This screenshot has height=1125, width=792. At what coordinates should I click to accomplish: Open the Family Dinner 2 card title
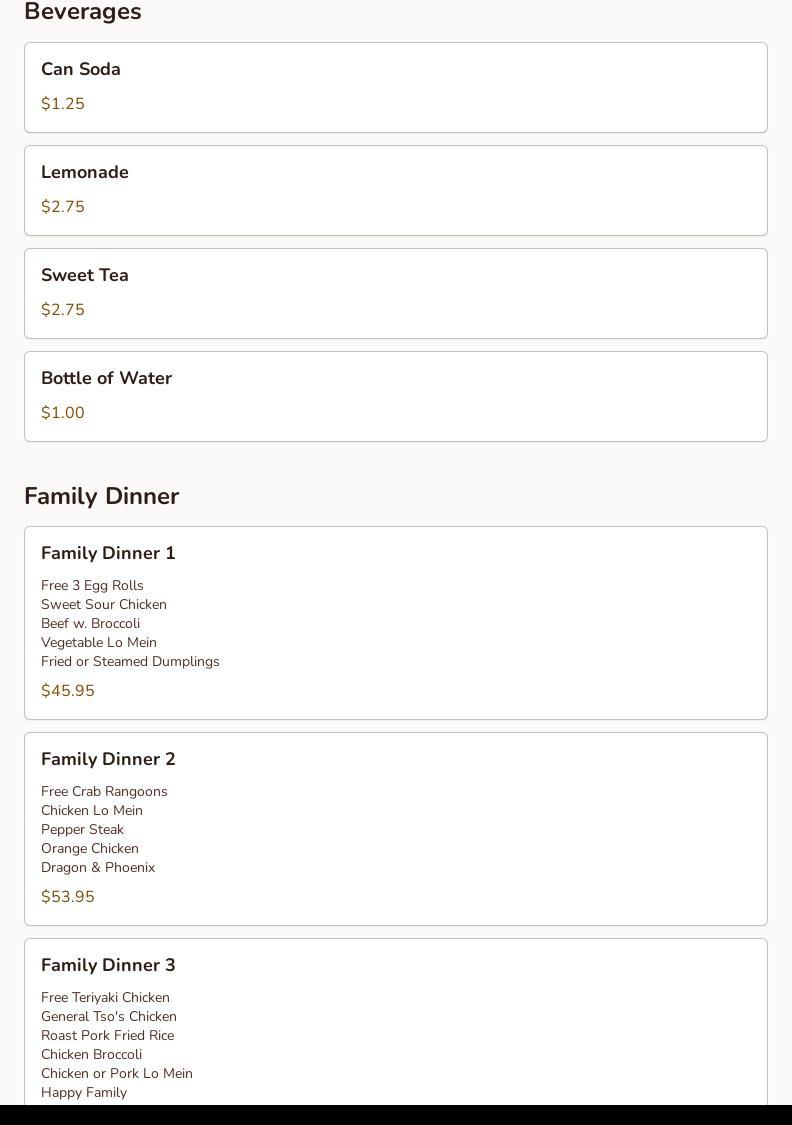(108, 759)
